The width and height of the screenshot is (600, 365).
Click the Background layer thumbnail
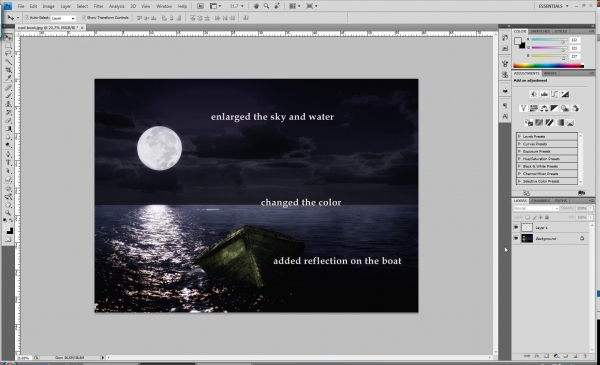(527, 238)
